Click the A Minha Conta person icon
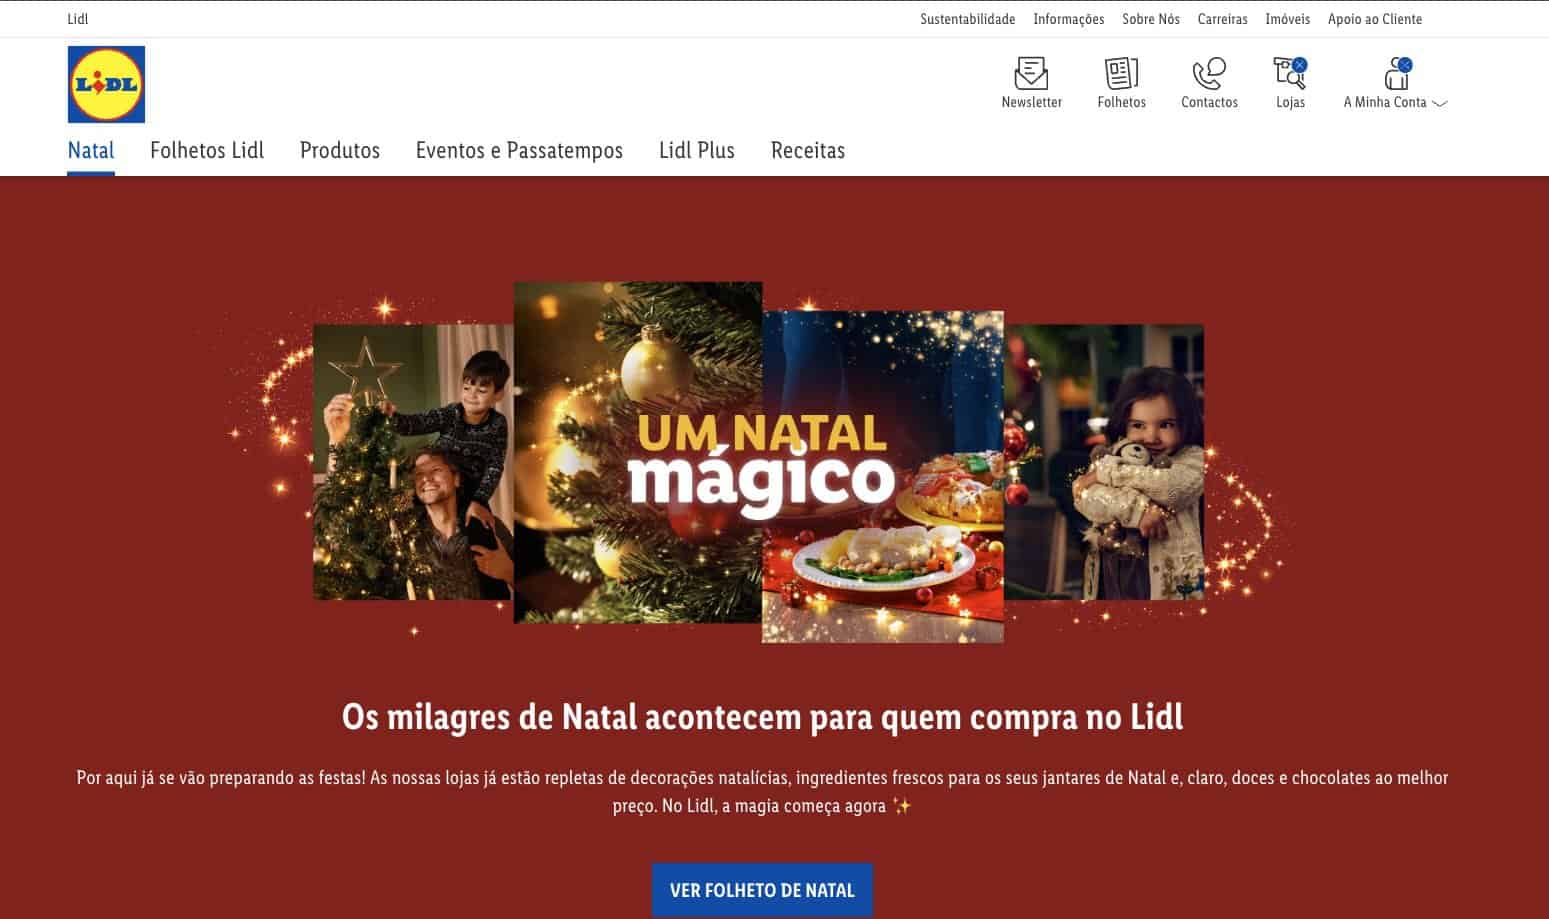Screen dimensions: 1549x919 pyautogui.click(x=1397, y=74)
